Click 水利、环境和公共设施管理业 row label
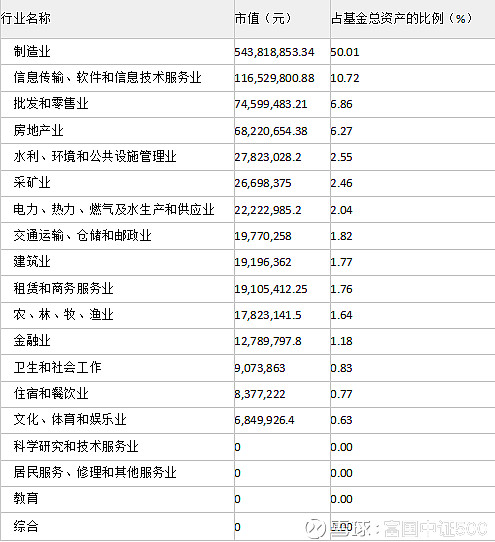 (95, 156)
